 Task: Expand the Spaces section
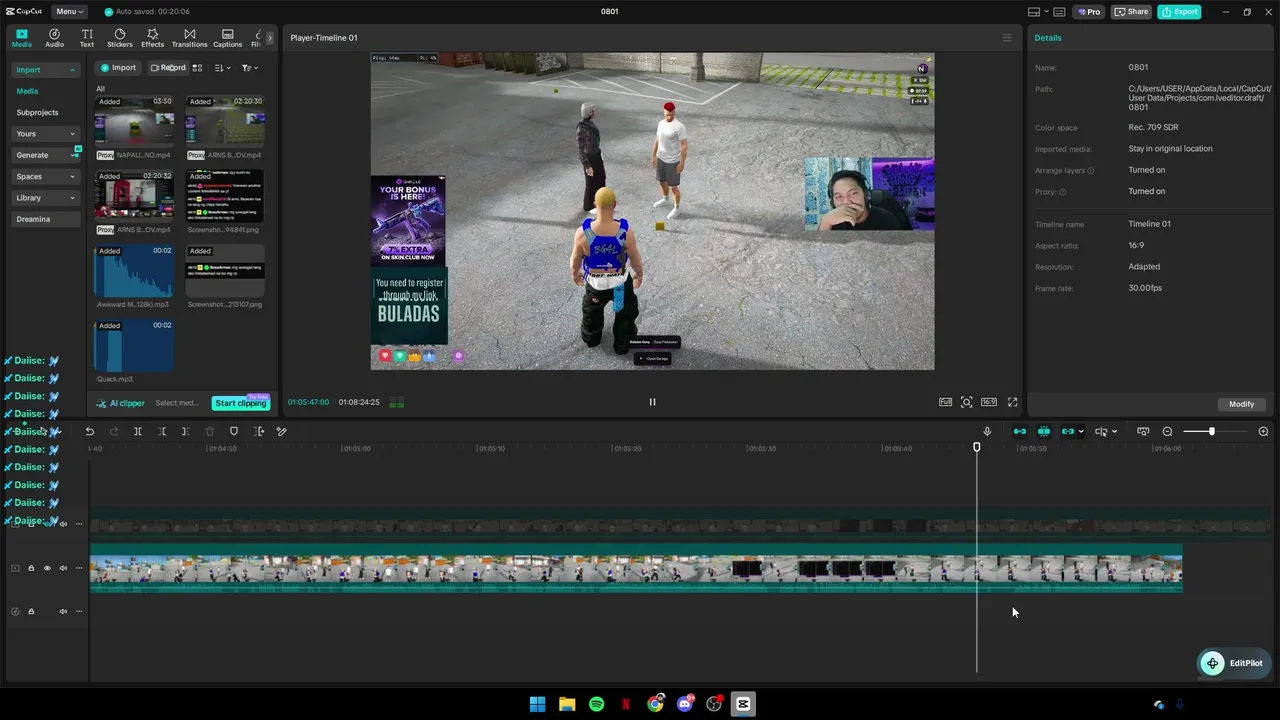[x=72, y=177]
